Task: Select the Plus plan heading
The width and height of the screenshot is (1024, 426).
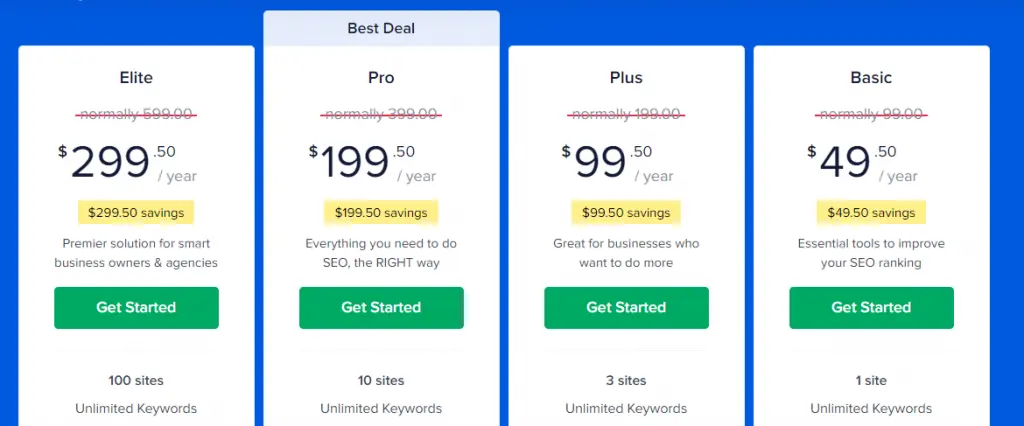Action: point(626,78)
